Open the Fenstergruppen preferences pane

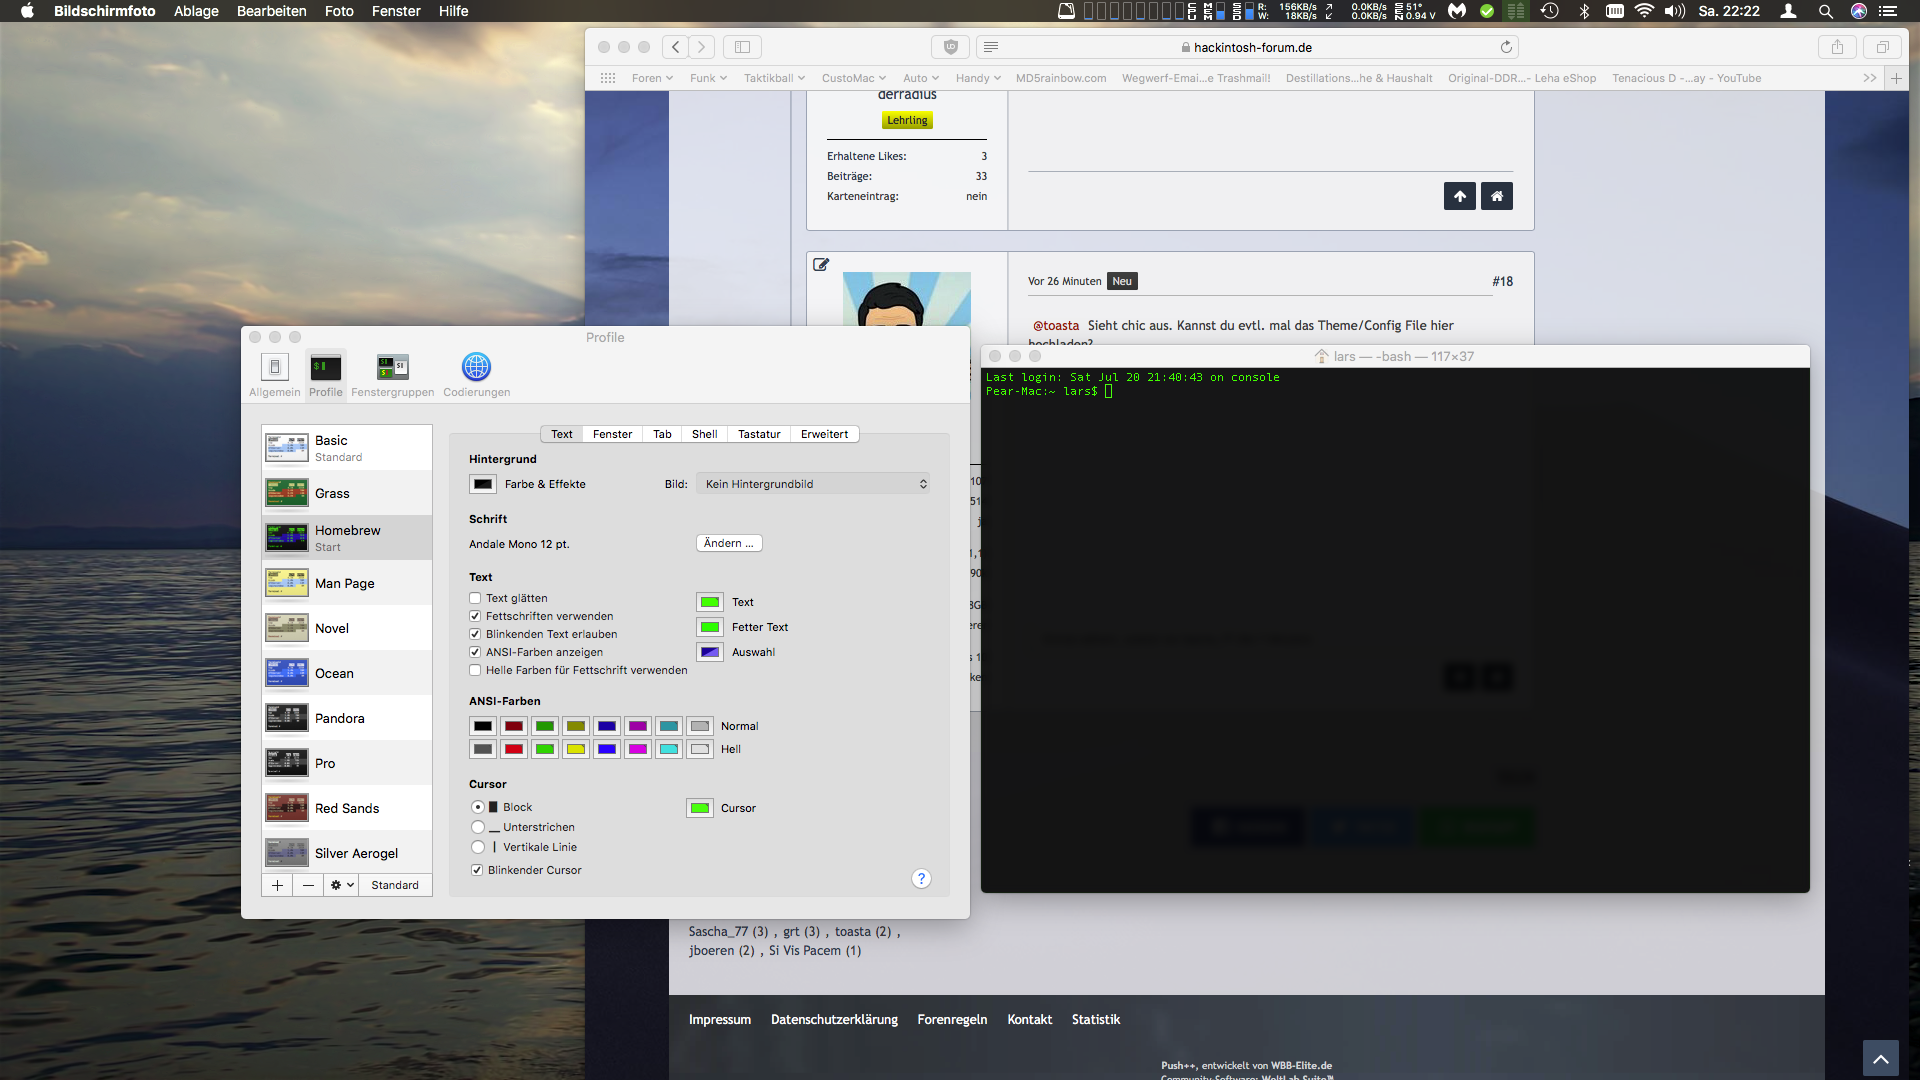coord(392,374)
